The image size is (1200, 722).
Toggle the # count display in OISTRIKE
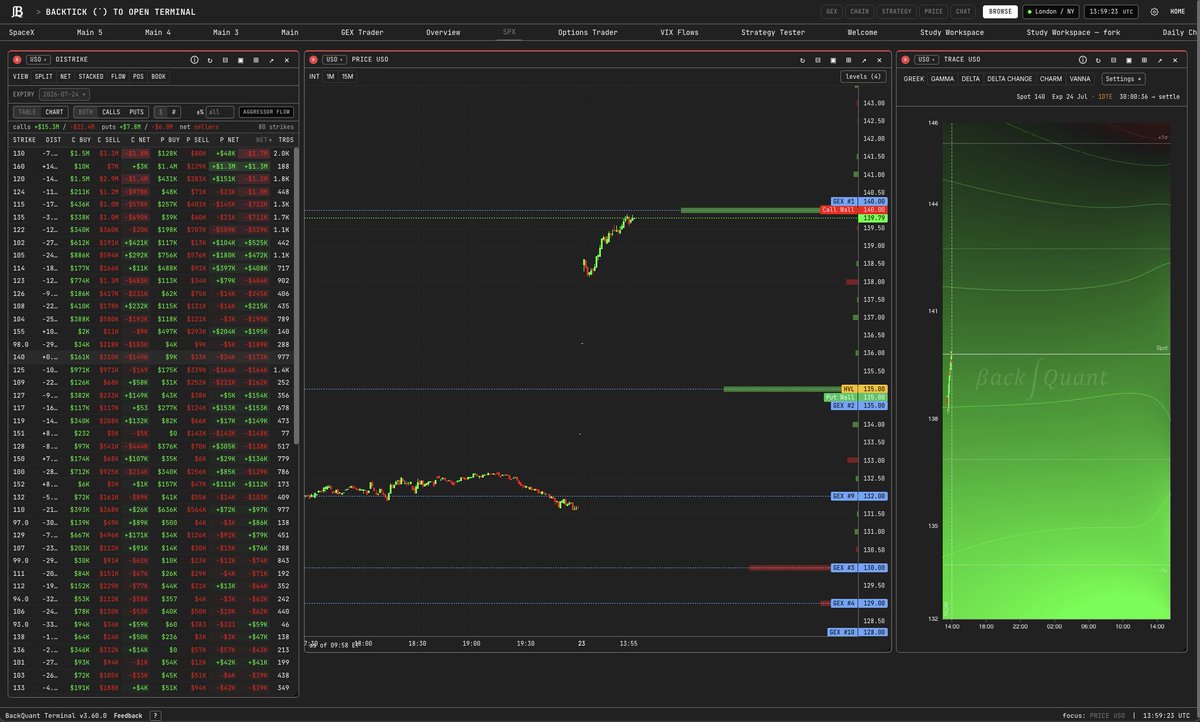(x=174, y=112)
